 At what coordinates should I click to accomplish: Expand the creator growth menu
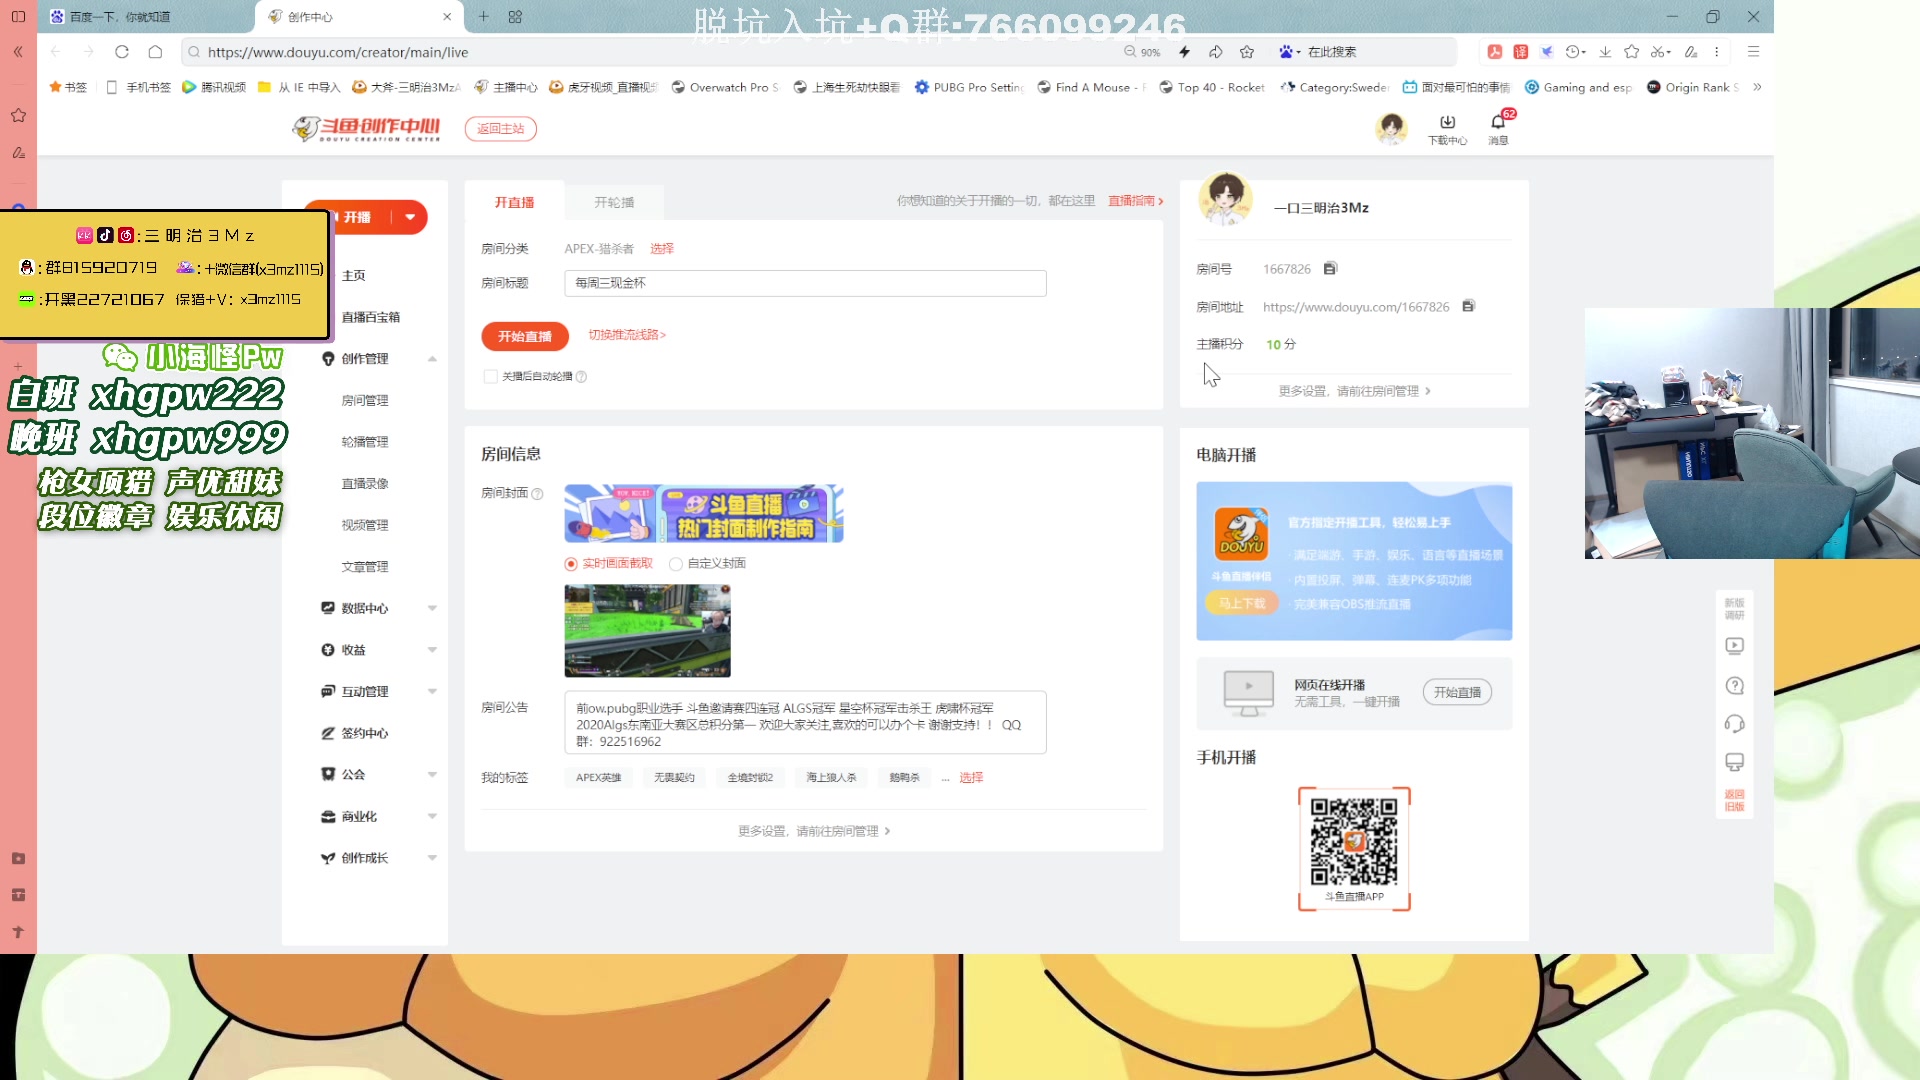[432, 858]
